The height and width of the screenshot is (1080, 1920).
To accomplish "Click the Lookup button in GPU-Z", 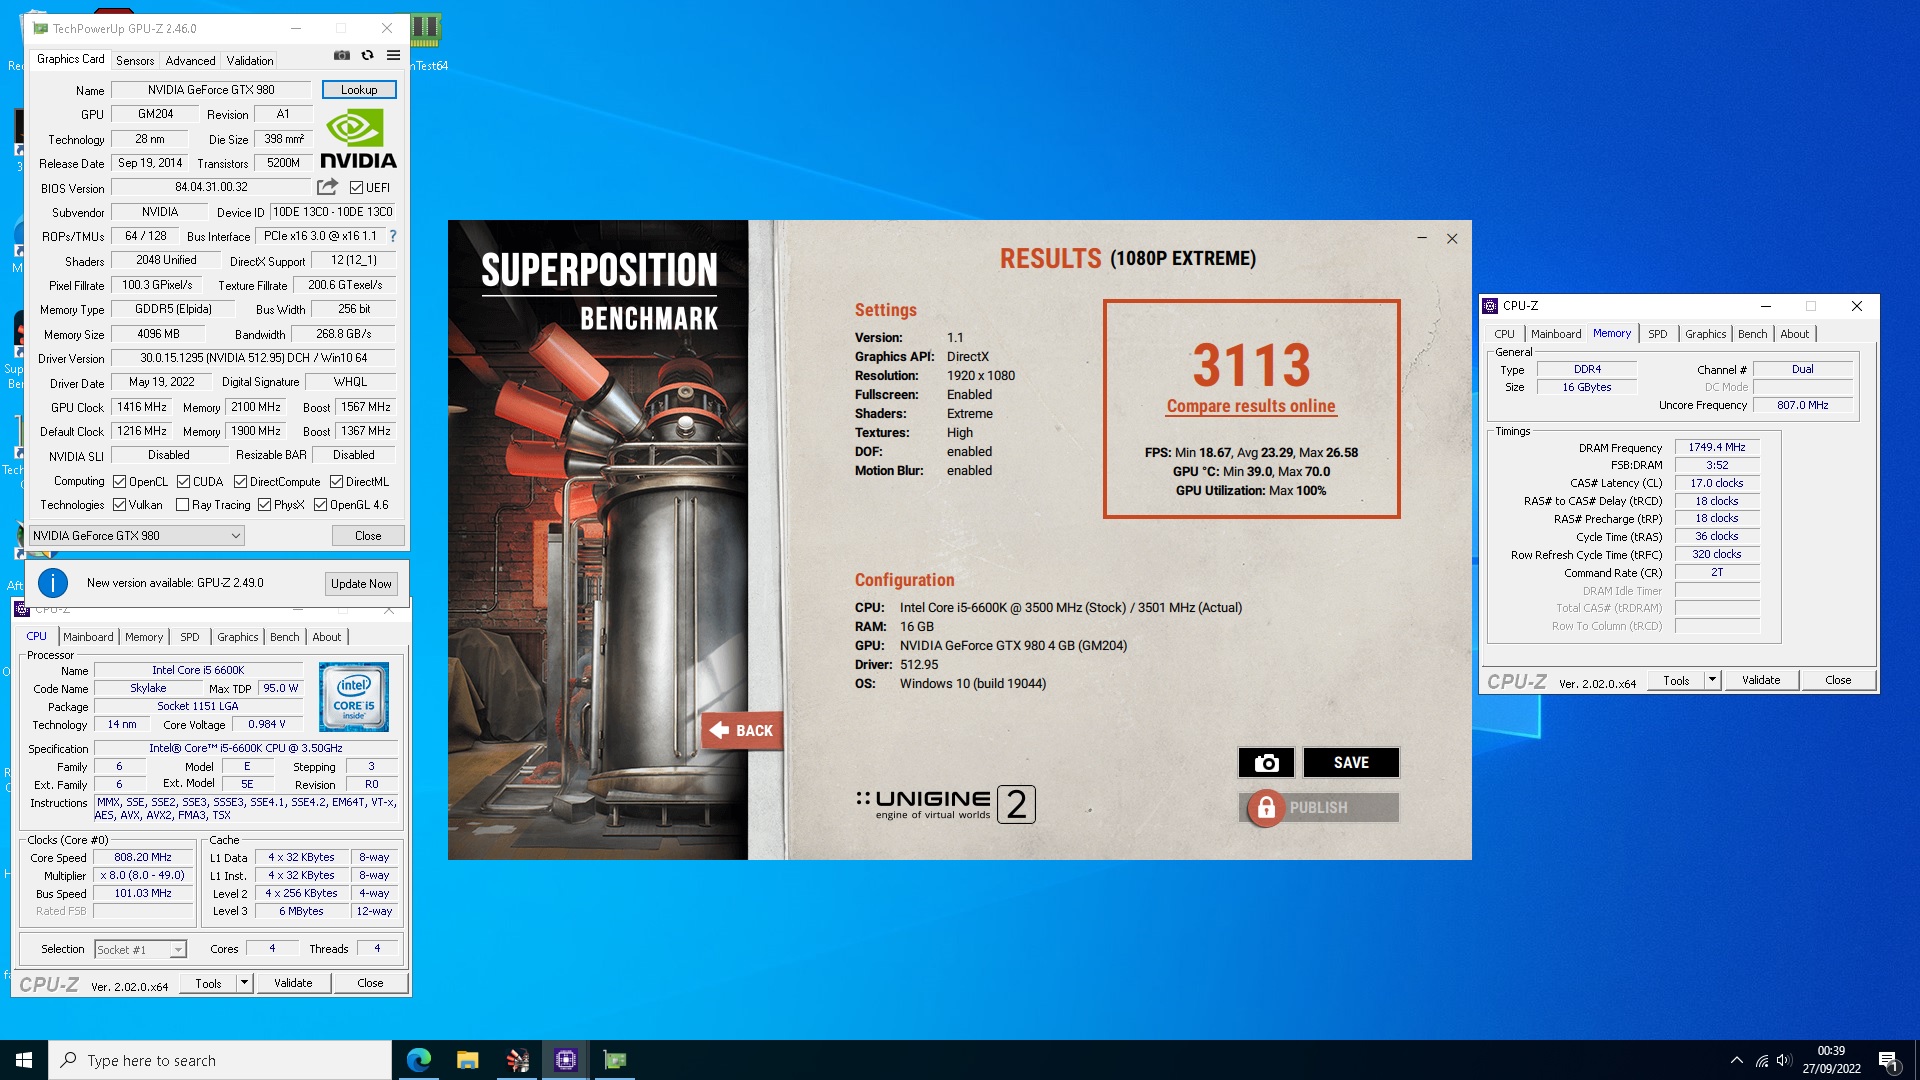I will coord(359,90).
